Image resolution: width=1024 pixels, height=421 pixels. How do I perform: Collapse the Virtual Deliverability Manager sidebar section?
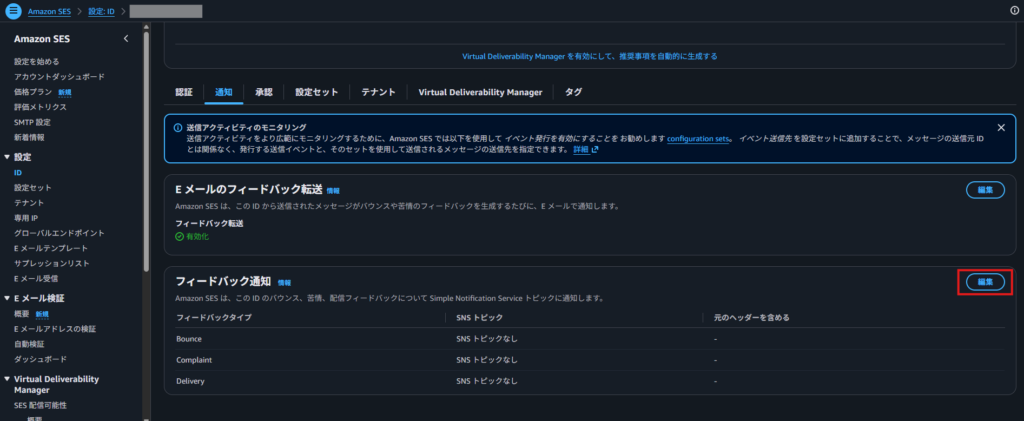click(7, 379)
